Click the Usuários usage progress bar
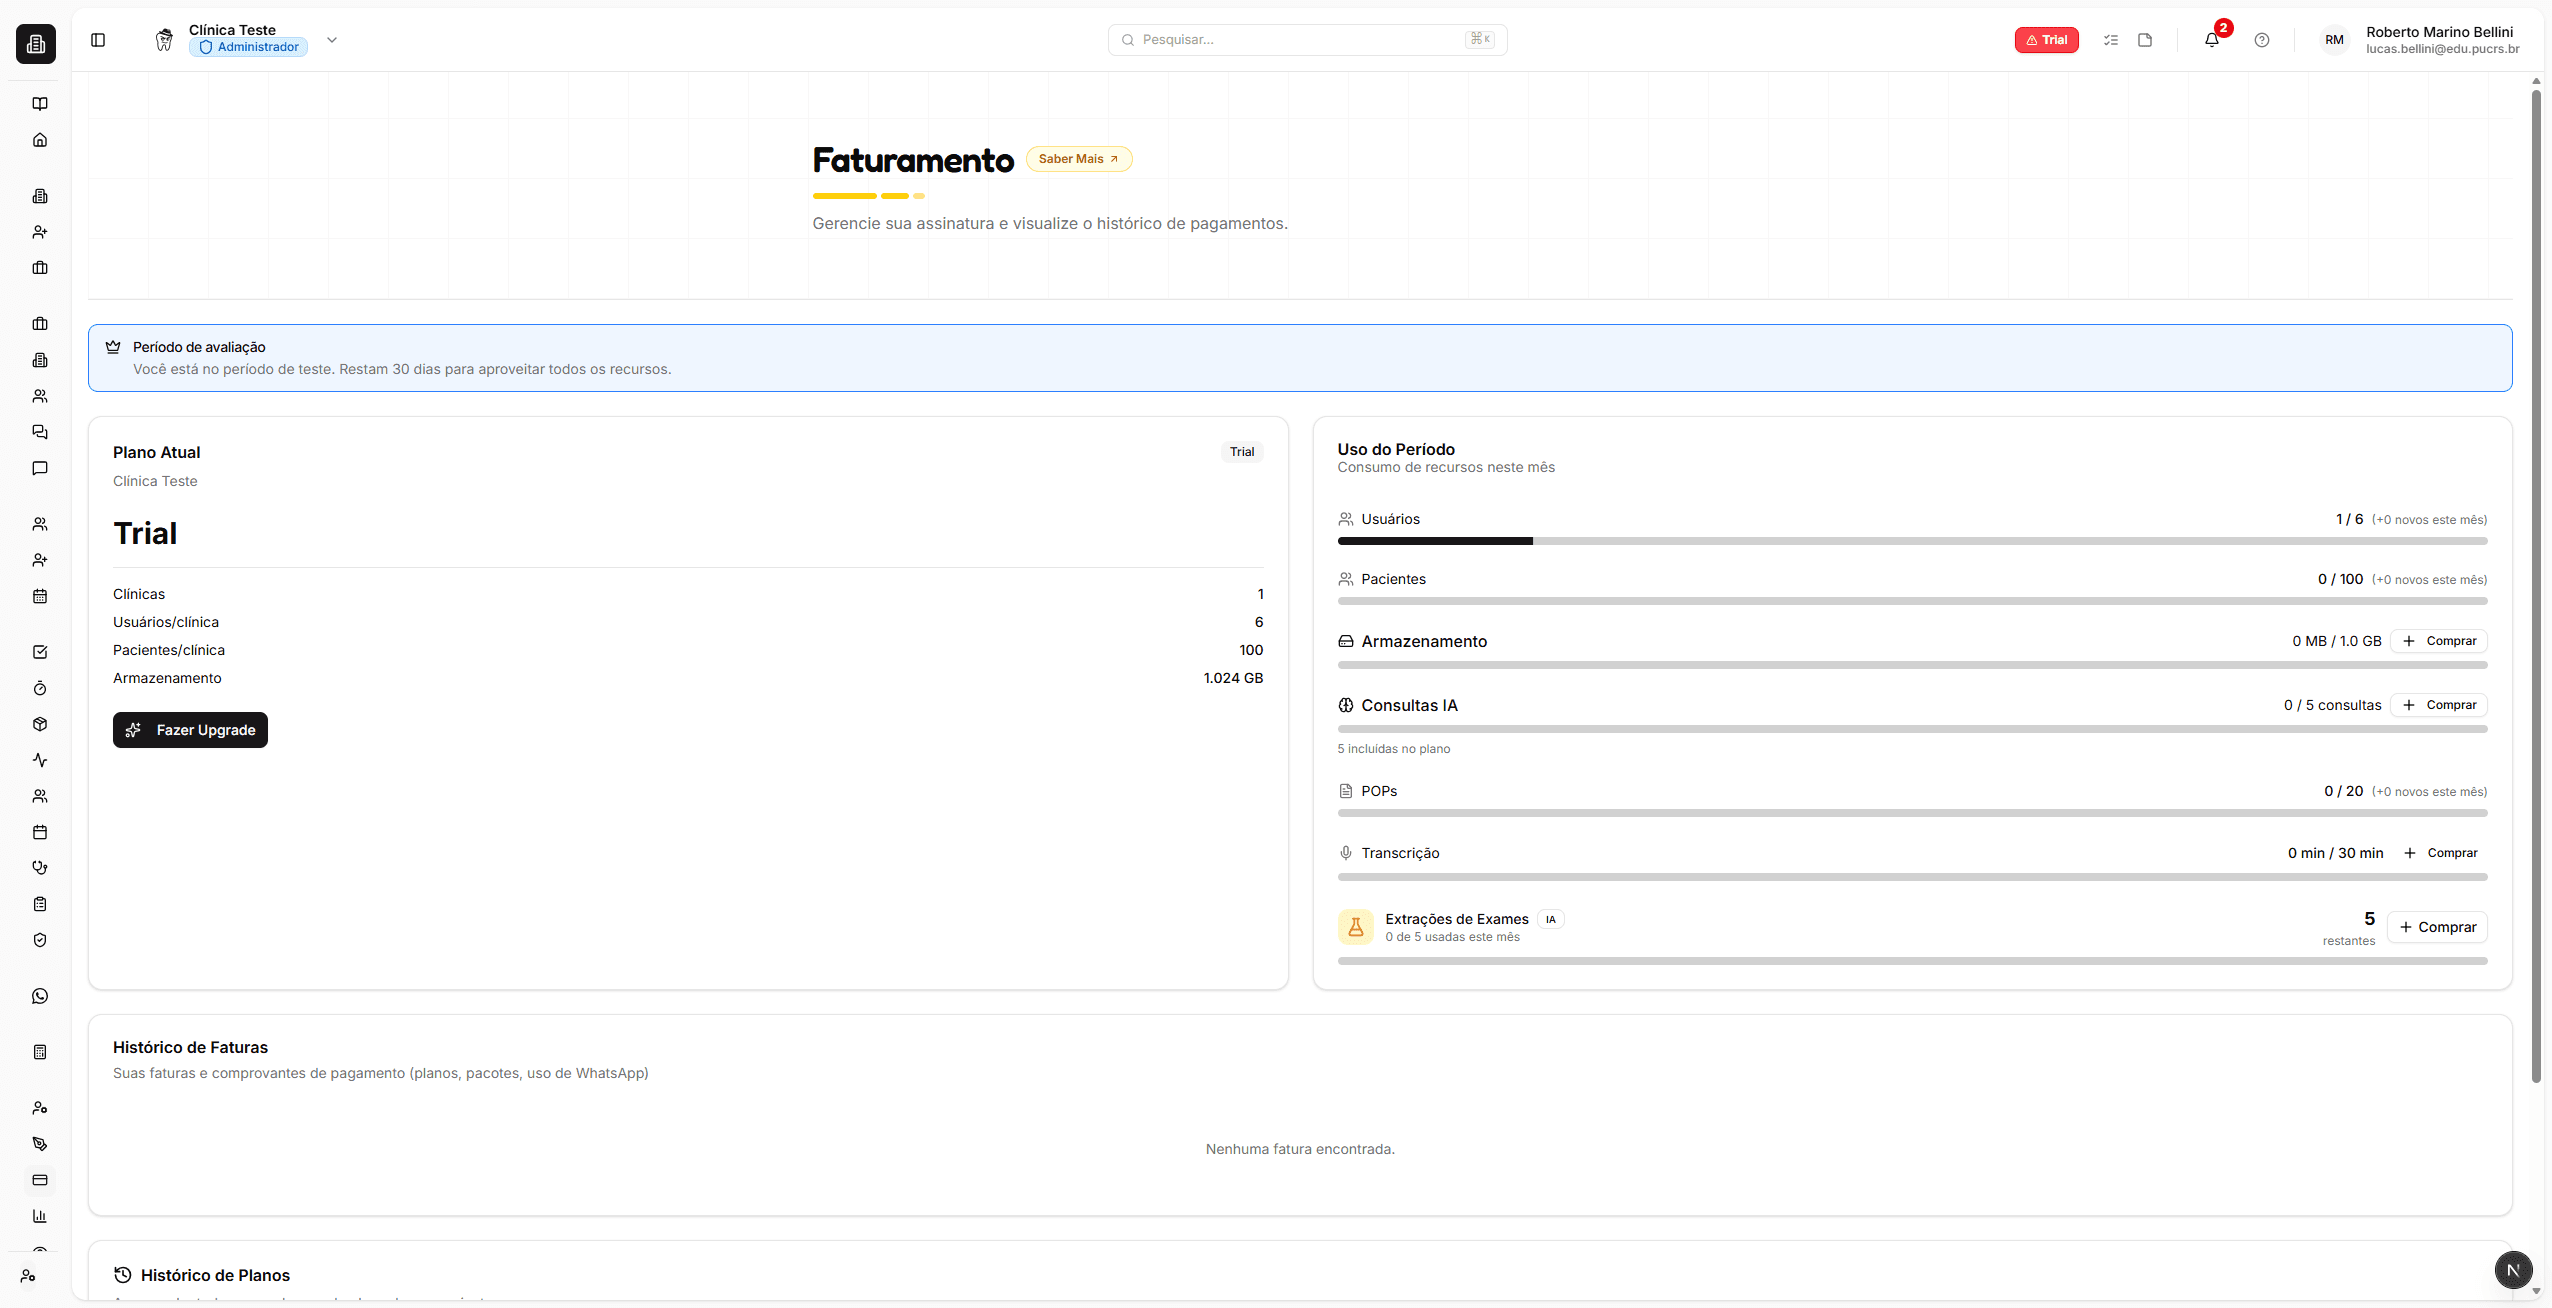Screen dimensions: 2552x1308 coord(1912,541)
